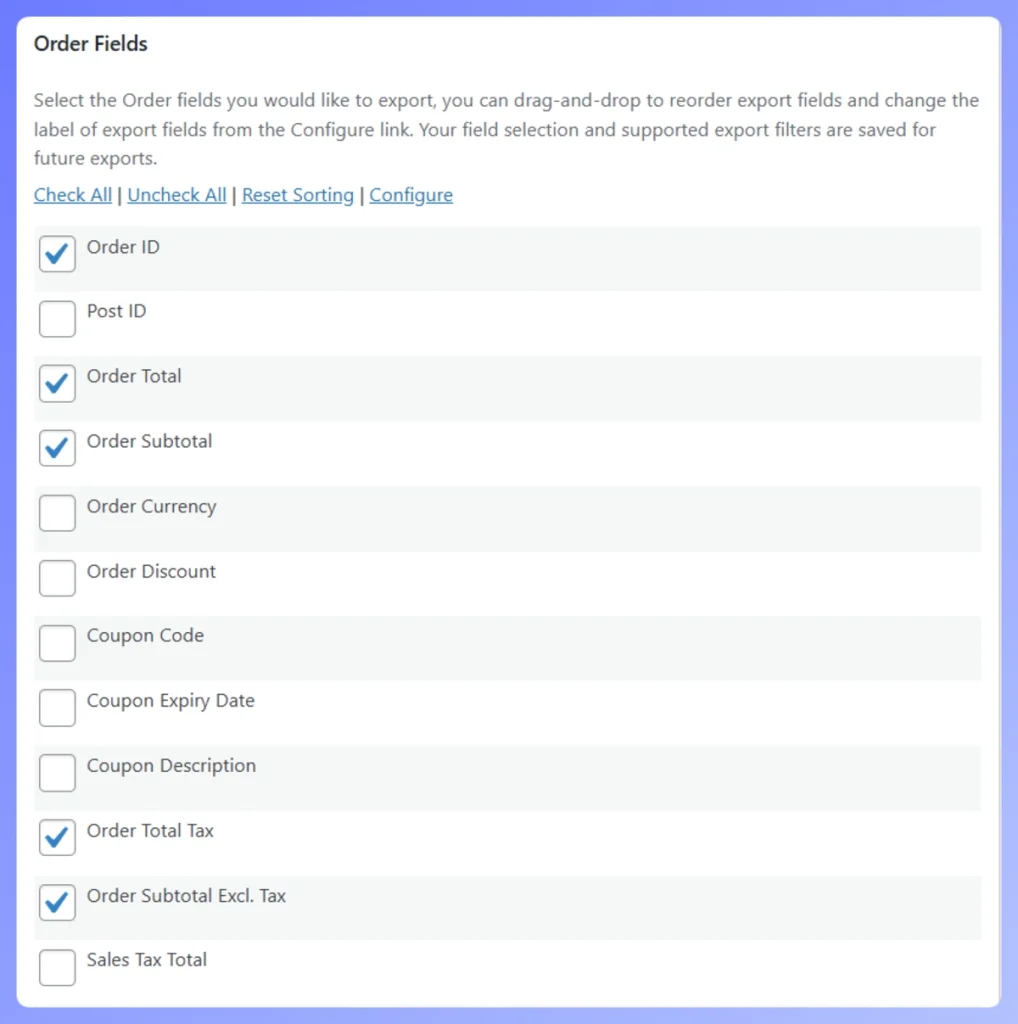Select the Order ID row label

[123, 247]
